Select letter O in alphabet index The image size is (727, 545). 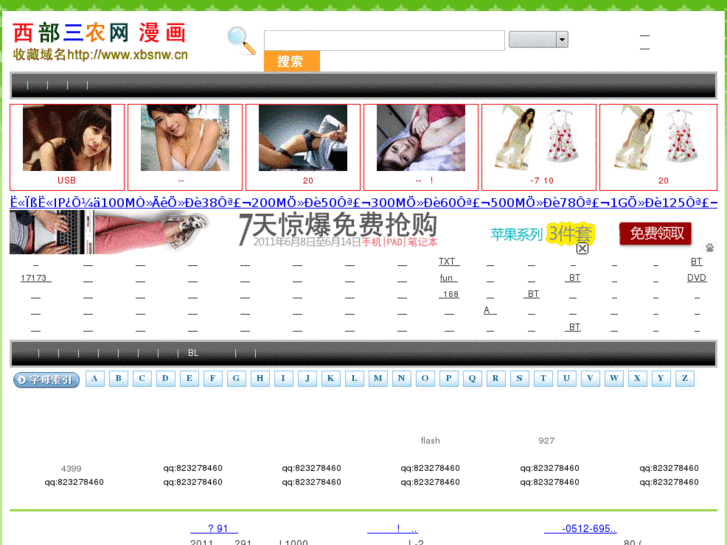click(x=425, y=378)
